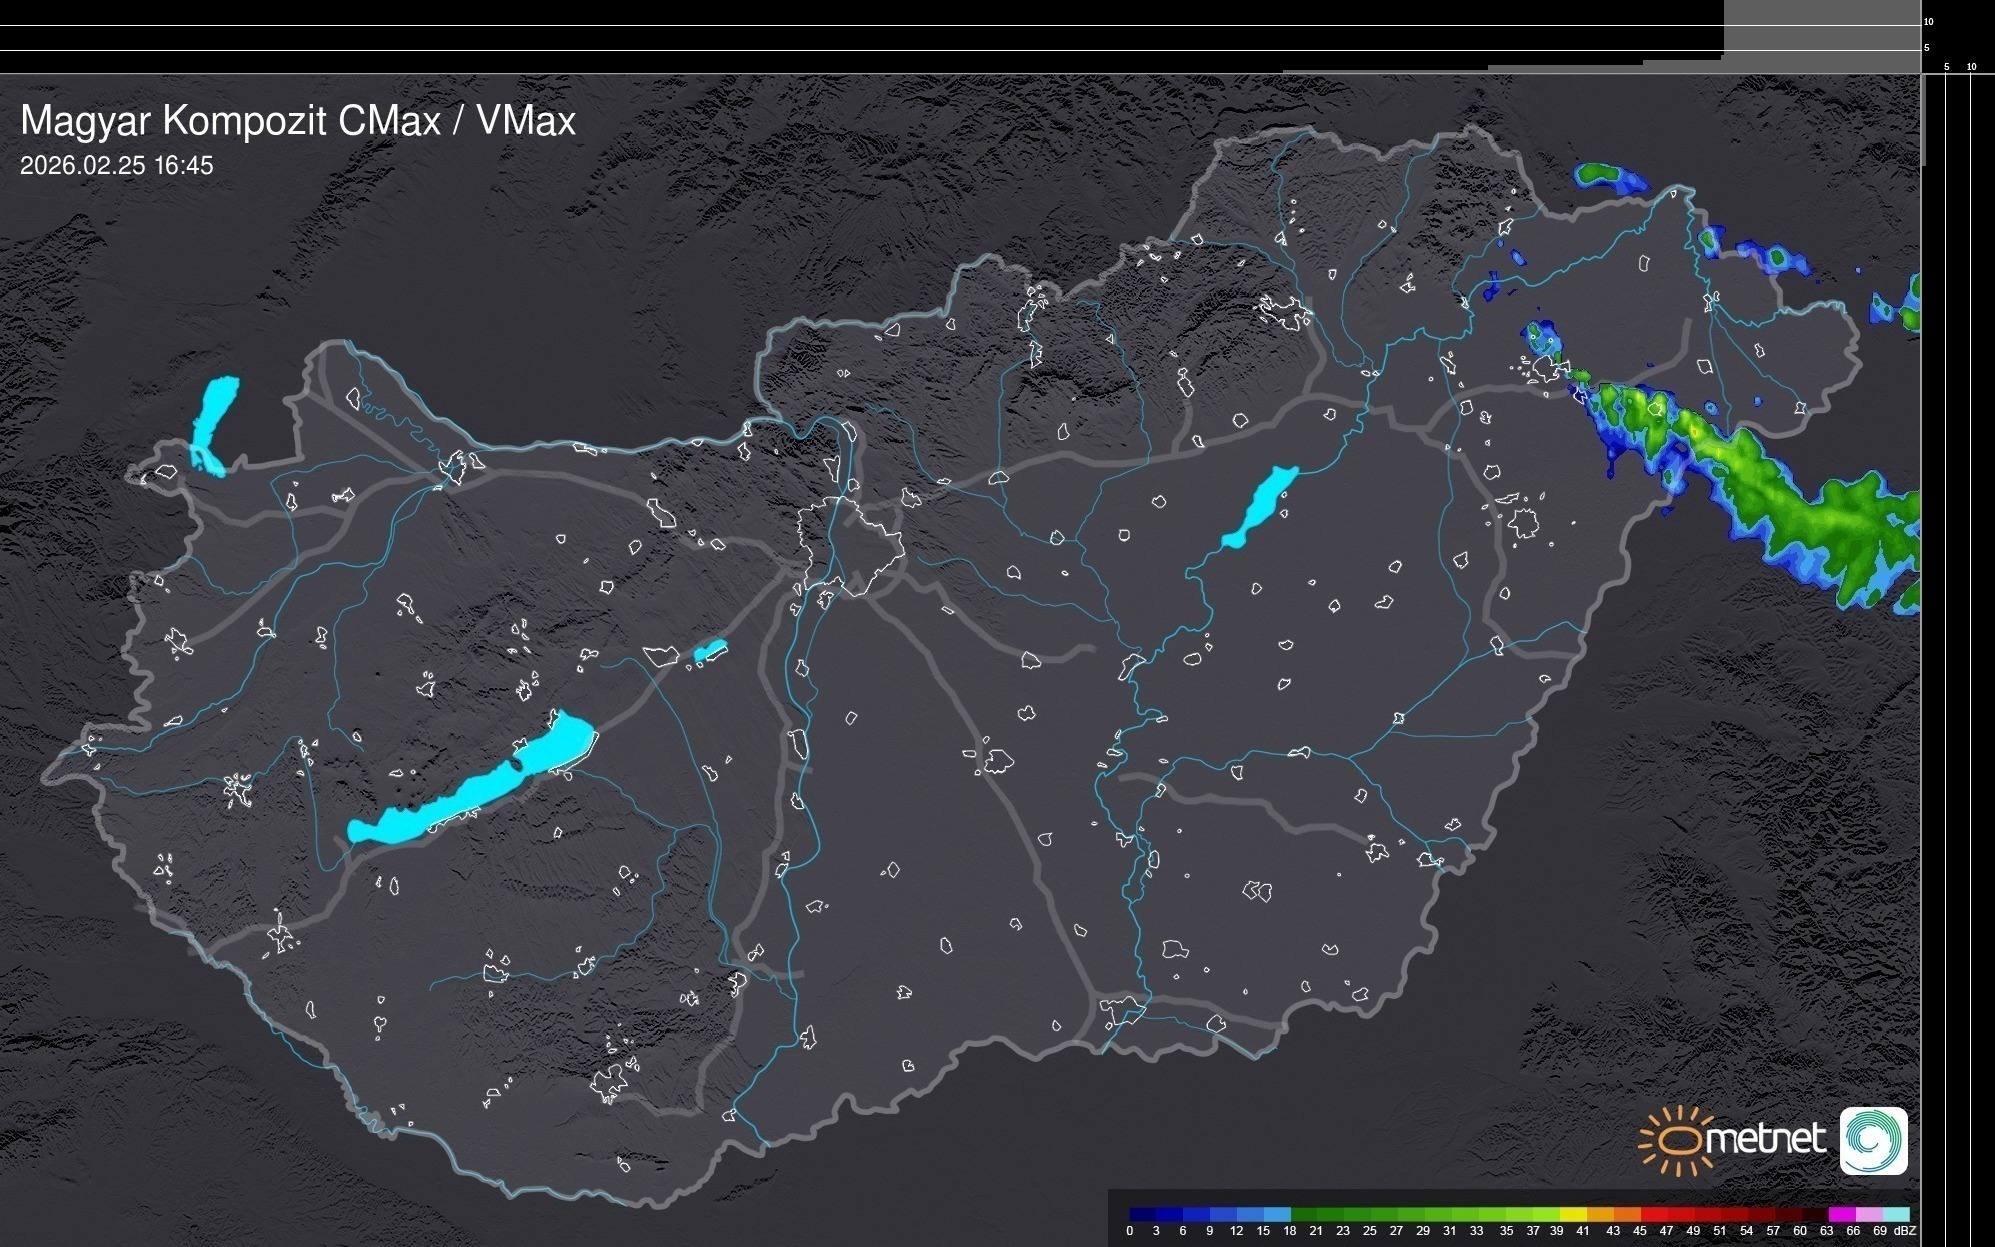Image resolution: width=1995 pixels, height=1247 pixels.
Task: Click the cyan 69 dBZ legend swatch
Action: pyautogui.click(x=1895, y=1214)
